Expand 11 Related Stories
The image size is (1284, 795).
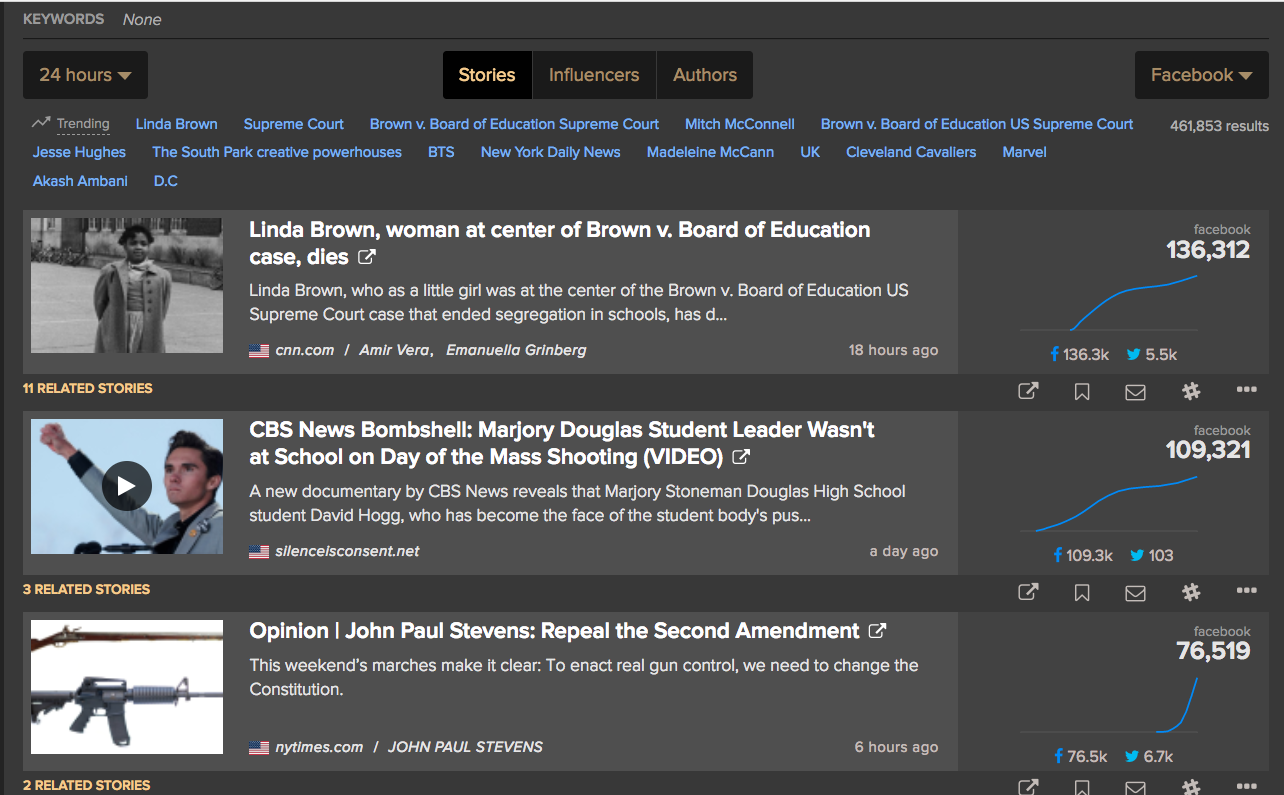[88, 388]
